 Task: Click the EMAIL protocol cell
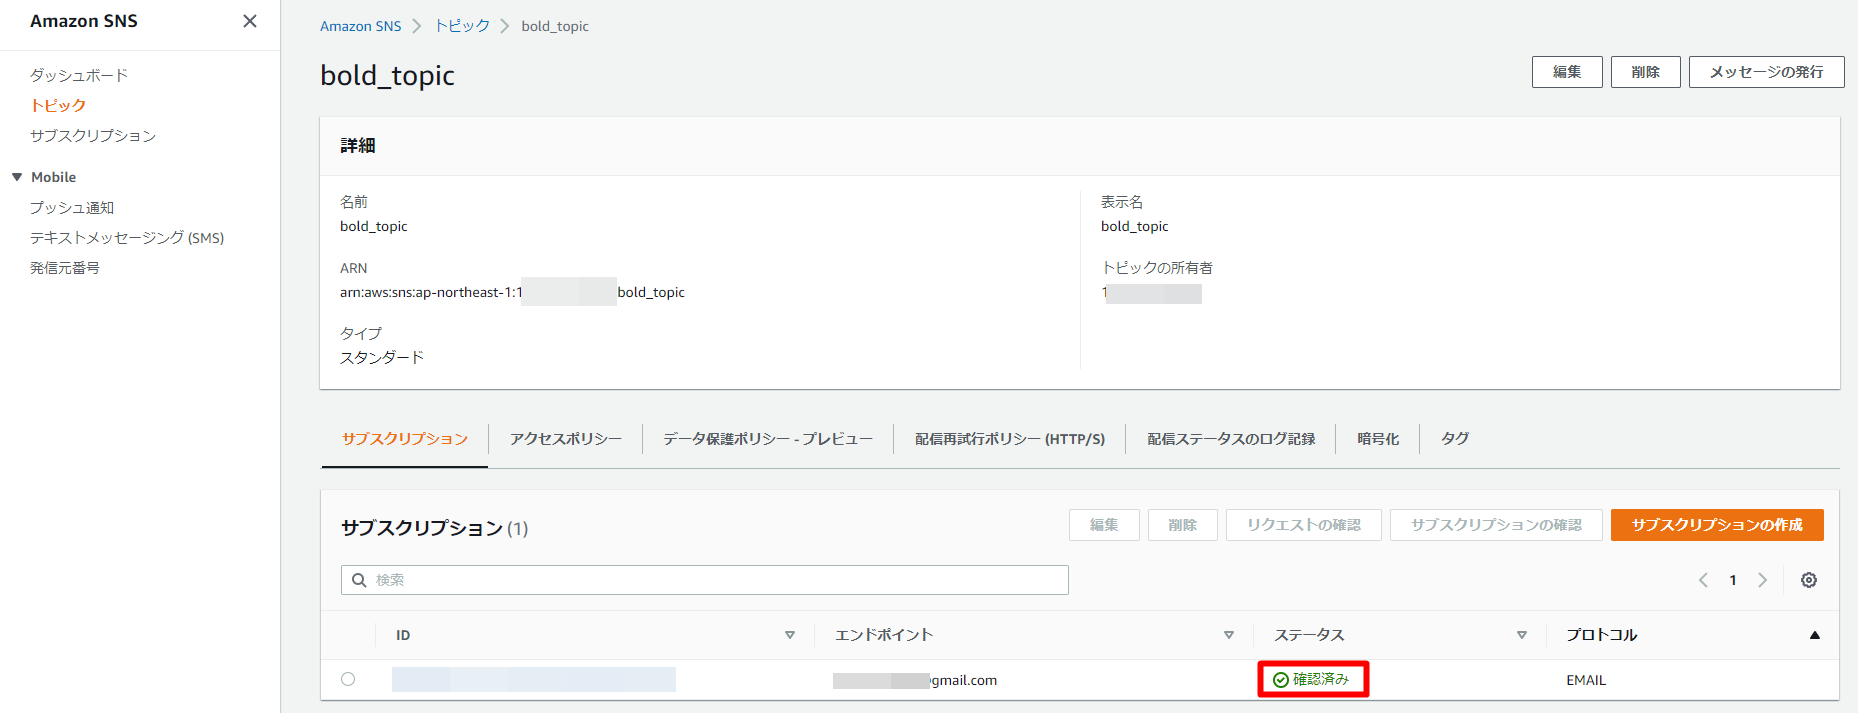pyautogui.click(x=1586, y=680)
